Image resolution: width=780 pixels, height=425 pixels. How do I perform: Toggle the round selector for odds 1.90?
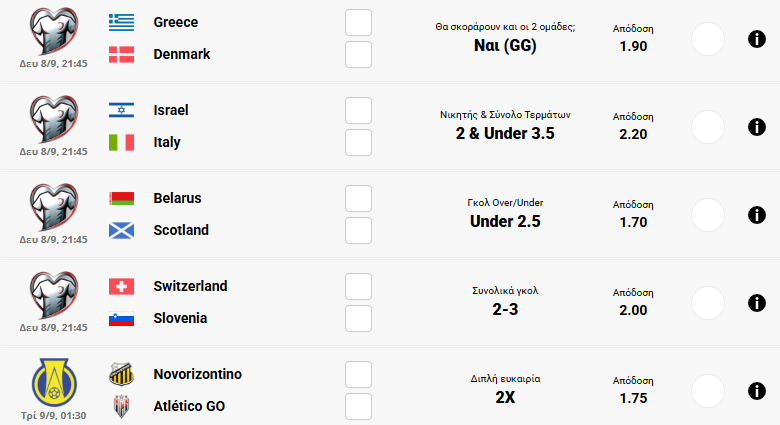click(708, 39)
